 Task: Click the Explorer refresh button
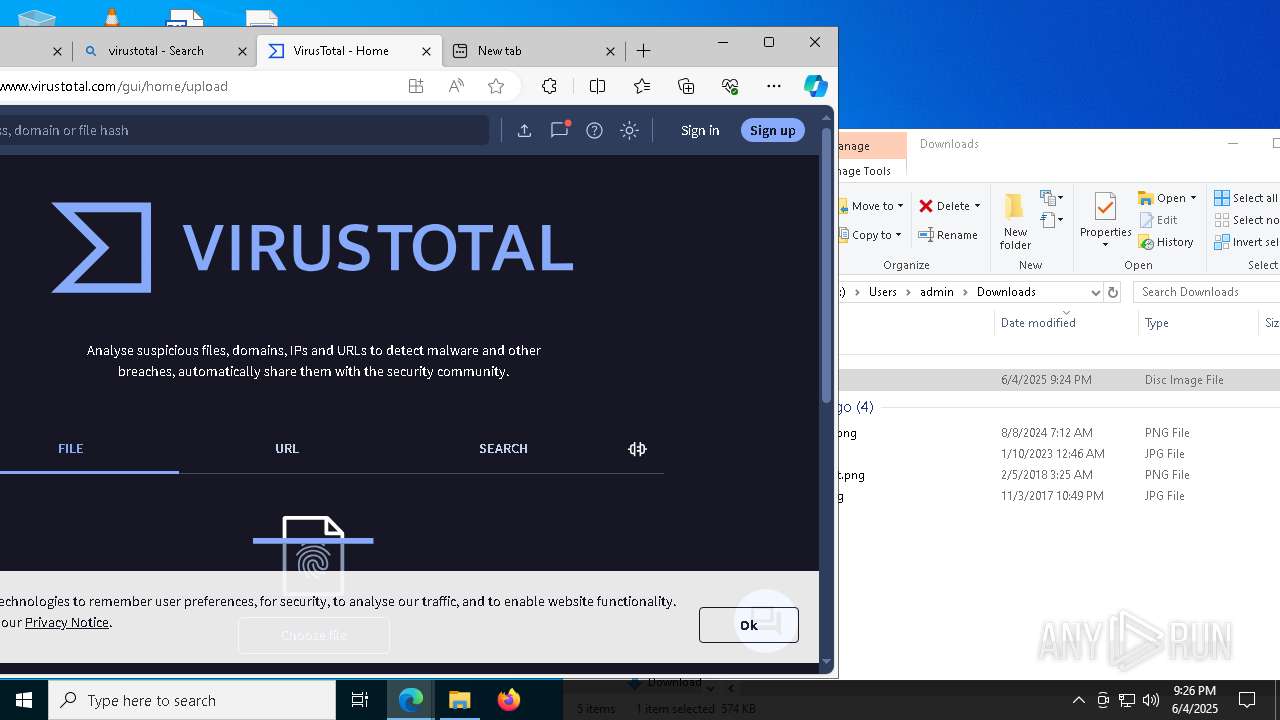tap(1113, 292)
